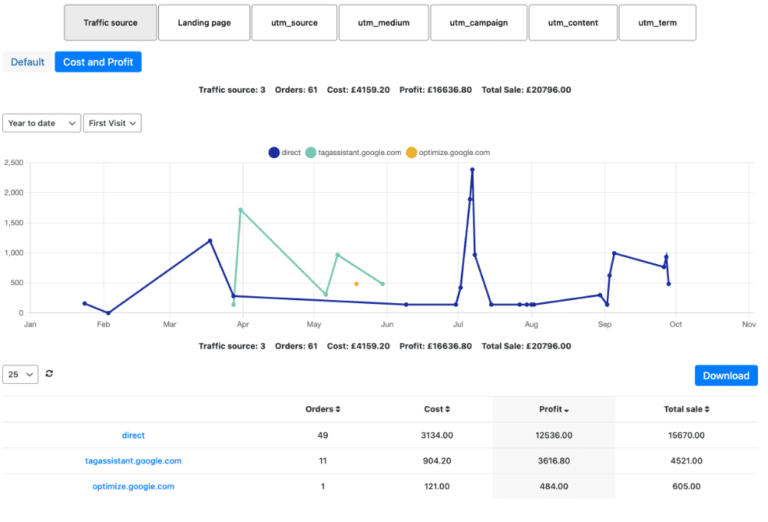Open the utm_source tab
The width and height of the screenshot is (768, 522).
tap(294, 23)
